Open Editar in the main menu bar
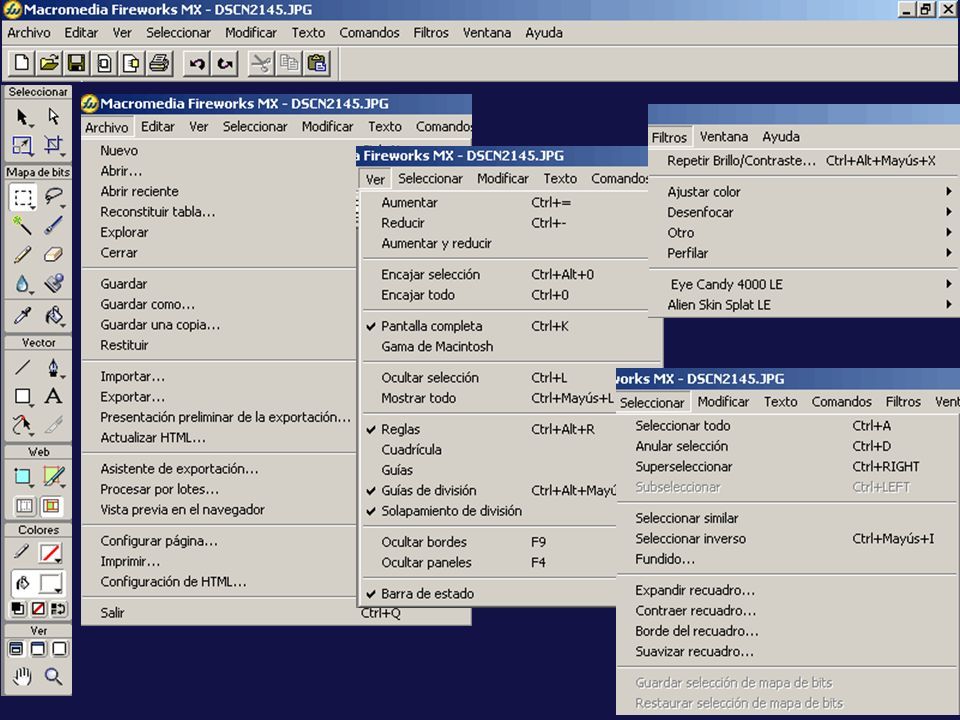This screenshot has width=960, height=720. click(81, 32)
